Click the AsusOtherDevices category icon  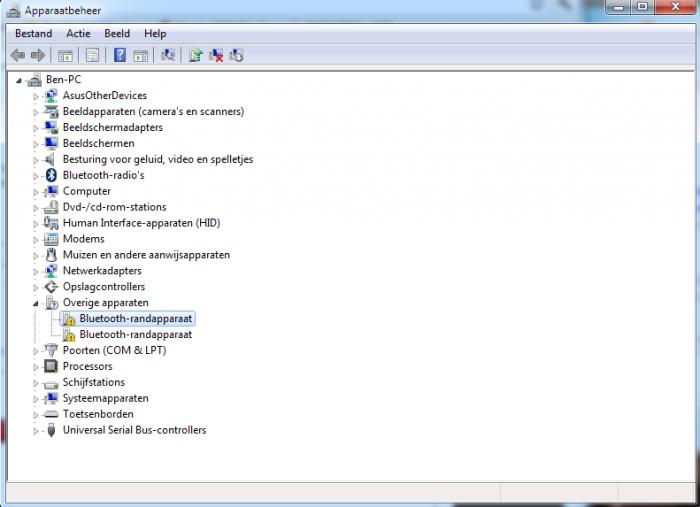[x=51, y=96]
